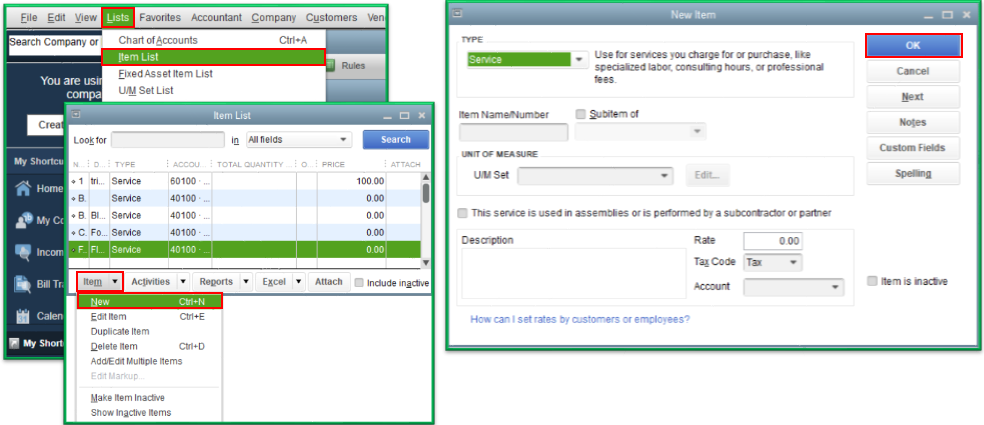Click the My Shortcuts icon at the bottom of the sidebar

pyautogui.click(x=14, y=343)
